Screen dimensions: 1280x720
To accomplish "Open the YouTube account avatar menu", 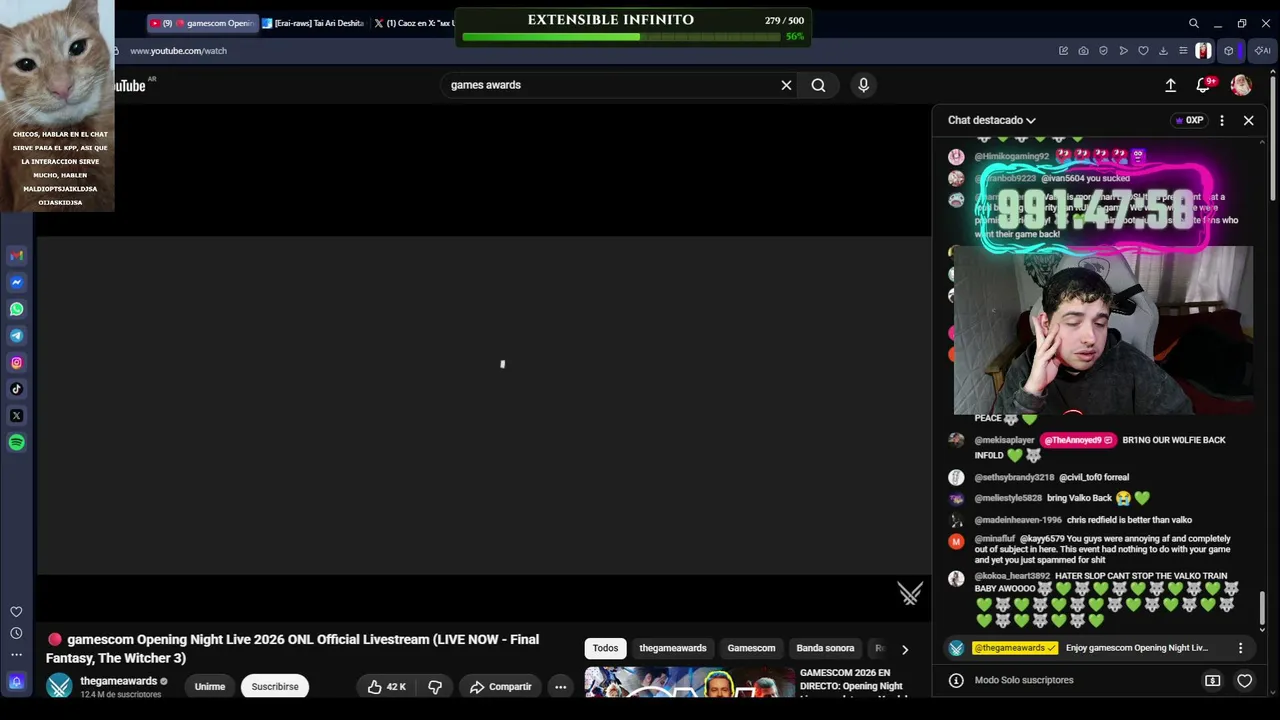I will (1241, 85).
